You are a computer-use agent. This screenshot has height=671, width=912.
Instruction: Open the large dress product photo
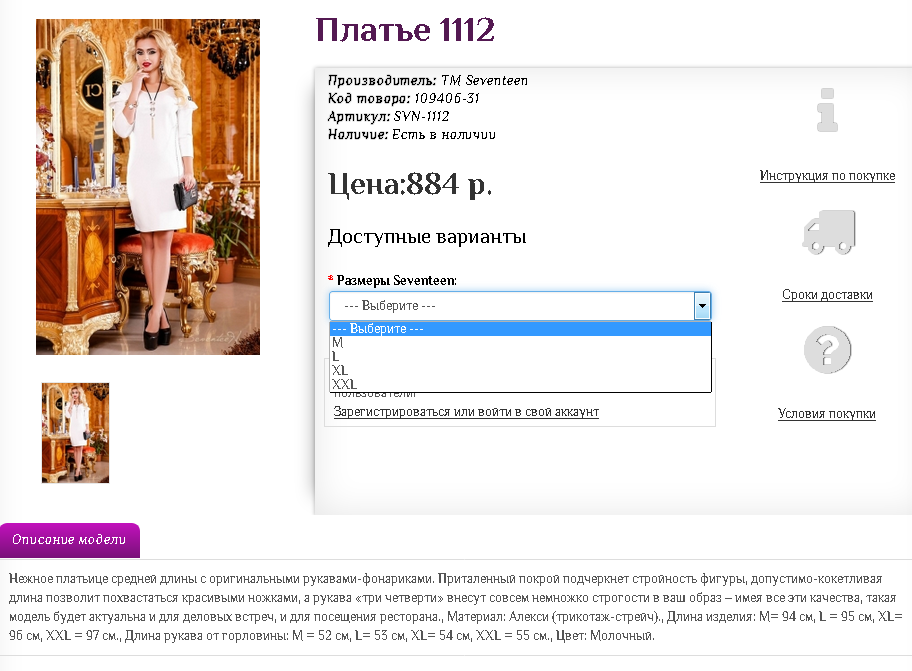pyautogui.click(x=147, y=186)
